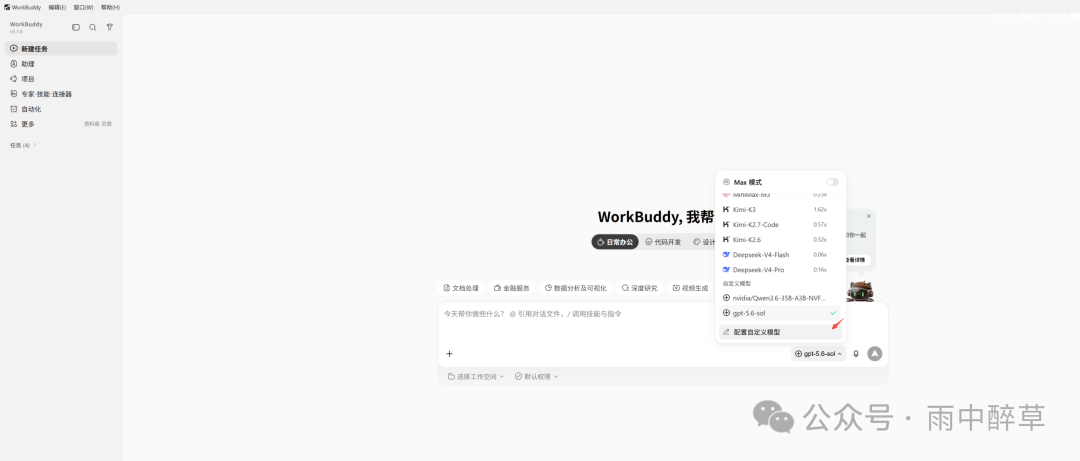Open the 窗口(W) menu
Image resolution: width=1080 pixels, height=461 pixels.
click(x=83, y=7)
